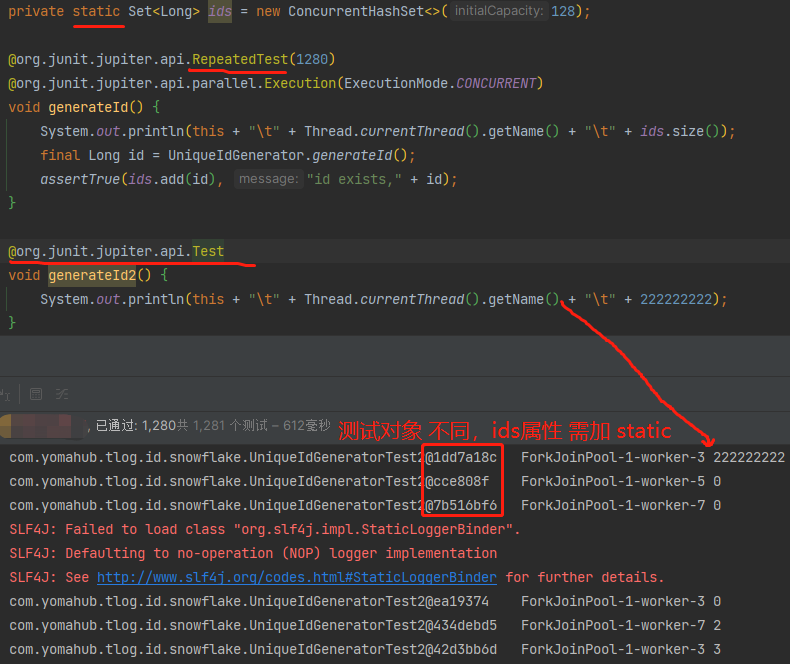790x664 pixels.
Task: Click the ExecutionMode CONCURRENT constant
Action: 496,83
